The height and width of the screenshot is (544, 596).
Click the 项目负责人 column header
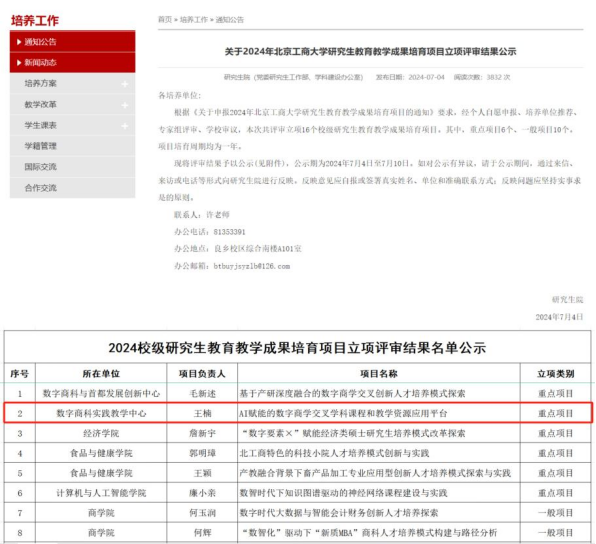pyautogui.click(x=202, y=374)
